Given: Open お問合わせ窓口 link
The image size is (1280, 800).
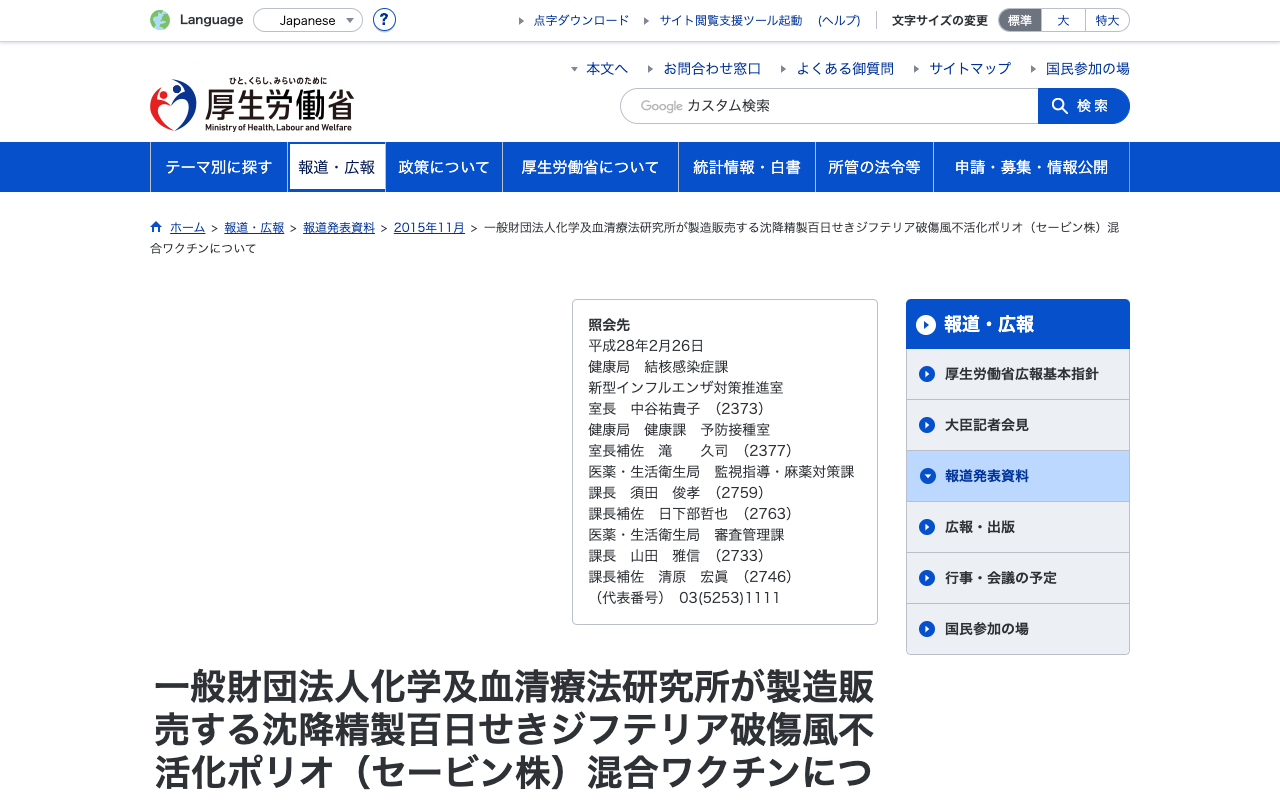Looking at the screenshot, I should pos(712,68).
